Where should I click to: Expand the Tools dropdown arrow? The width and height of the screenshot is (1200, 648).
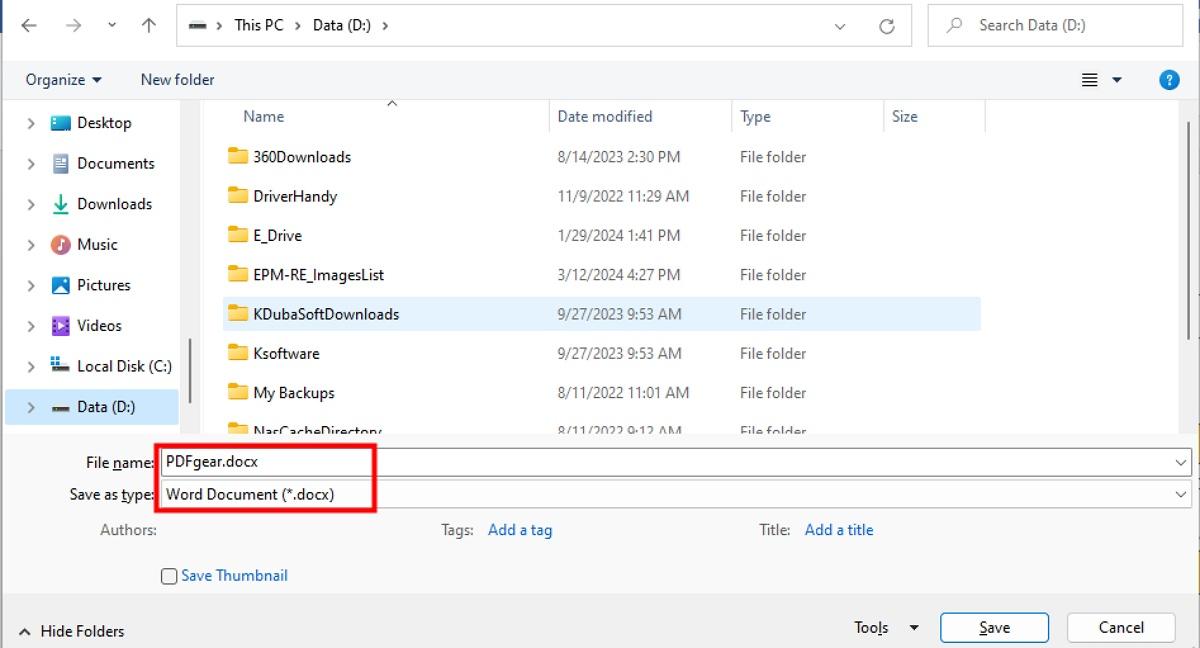pos(912,627)
